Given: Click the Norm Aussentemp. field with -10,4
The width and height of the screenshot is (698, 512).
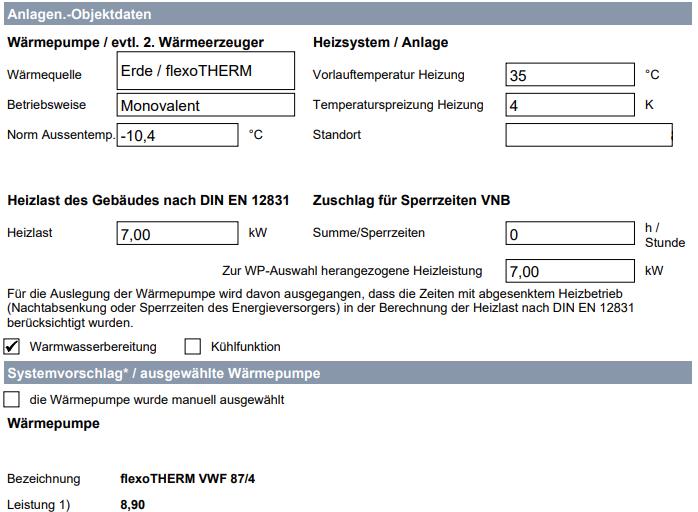Looking at the screenshot, I should click(x=177, y=135).
